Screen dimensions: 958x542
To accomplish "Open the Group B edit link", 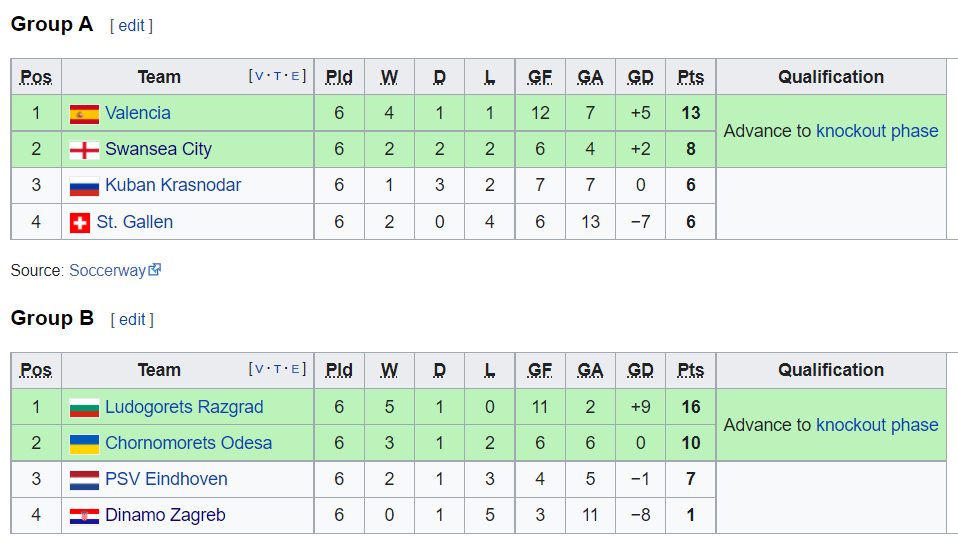I will 132,320.
